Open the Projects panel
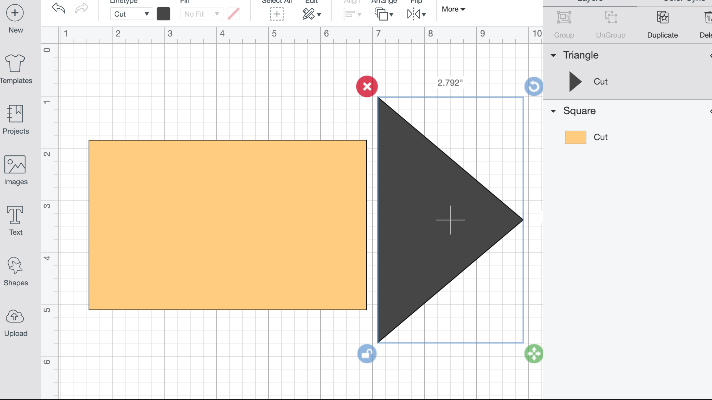Image resolution: width=712 pixels, height=400 pixels. coord(15,119)
